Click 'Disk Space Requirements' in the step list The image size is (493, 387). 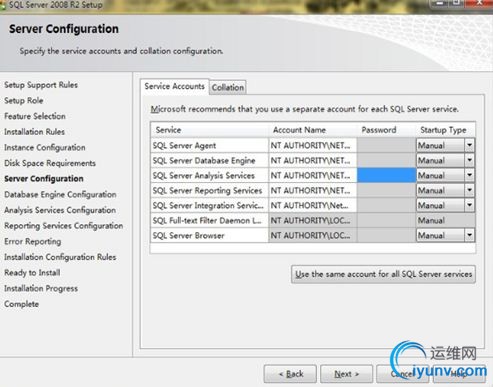pos(50,163)
